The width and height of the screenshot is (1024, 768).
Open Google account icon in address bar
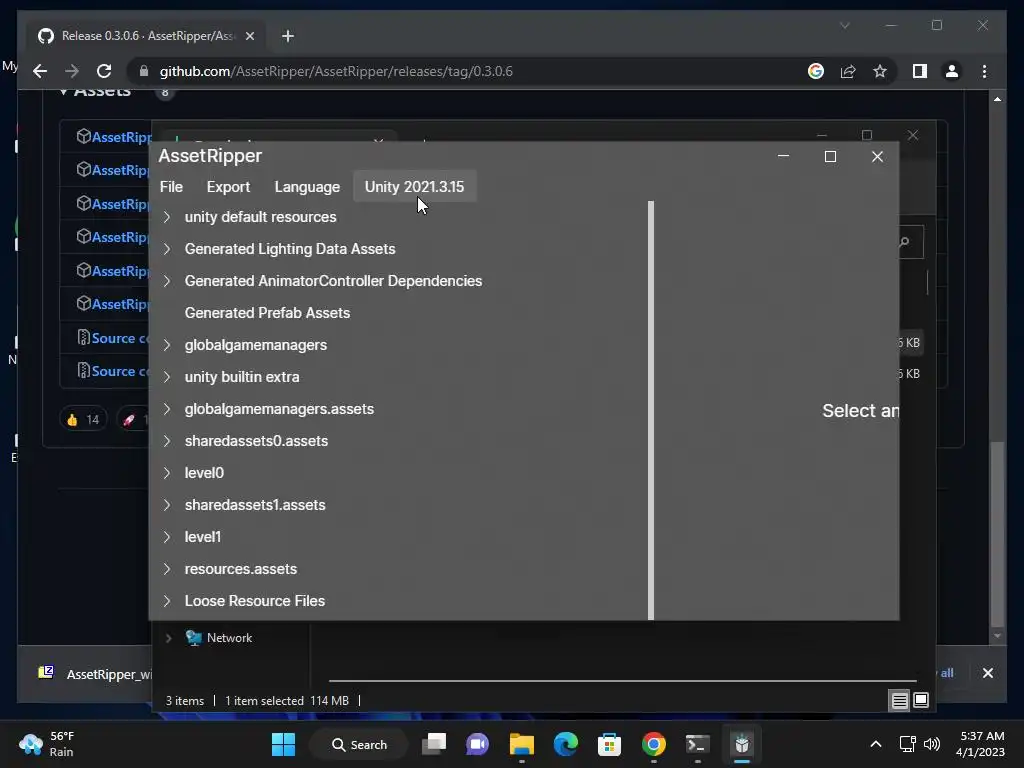pos(816,71)
